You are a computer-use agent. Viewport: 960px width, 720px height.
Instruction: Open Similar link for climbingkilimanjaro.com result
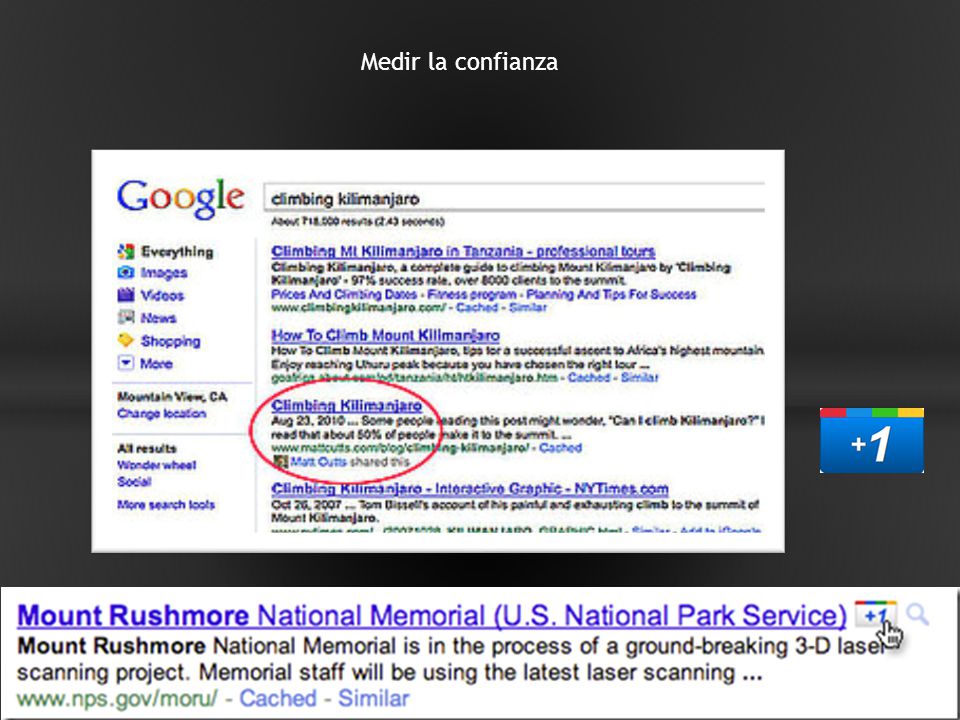pyautogui.click(x=528, y=307)
